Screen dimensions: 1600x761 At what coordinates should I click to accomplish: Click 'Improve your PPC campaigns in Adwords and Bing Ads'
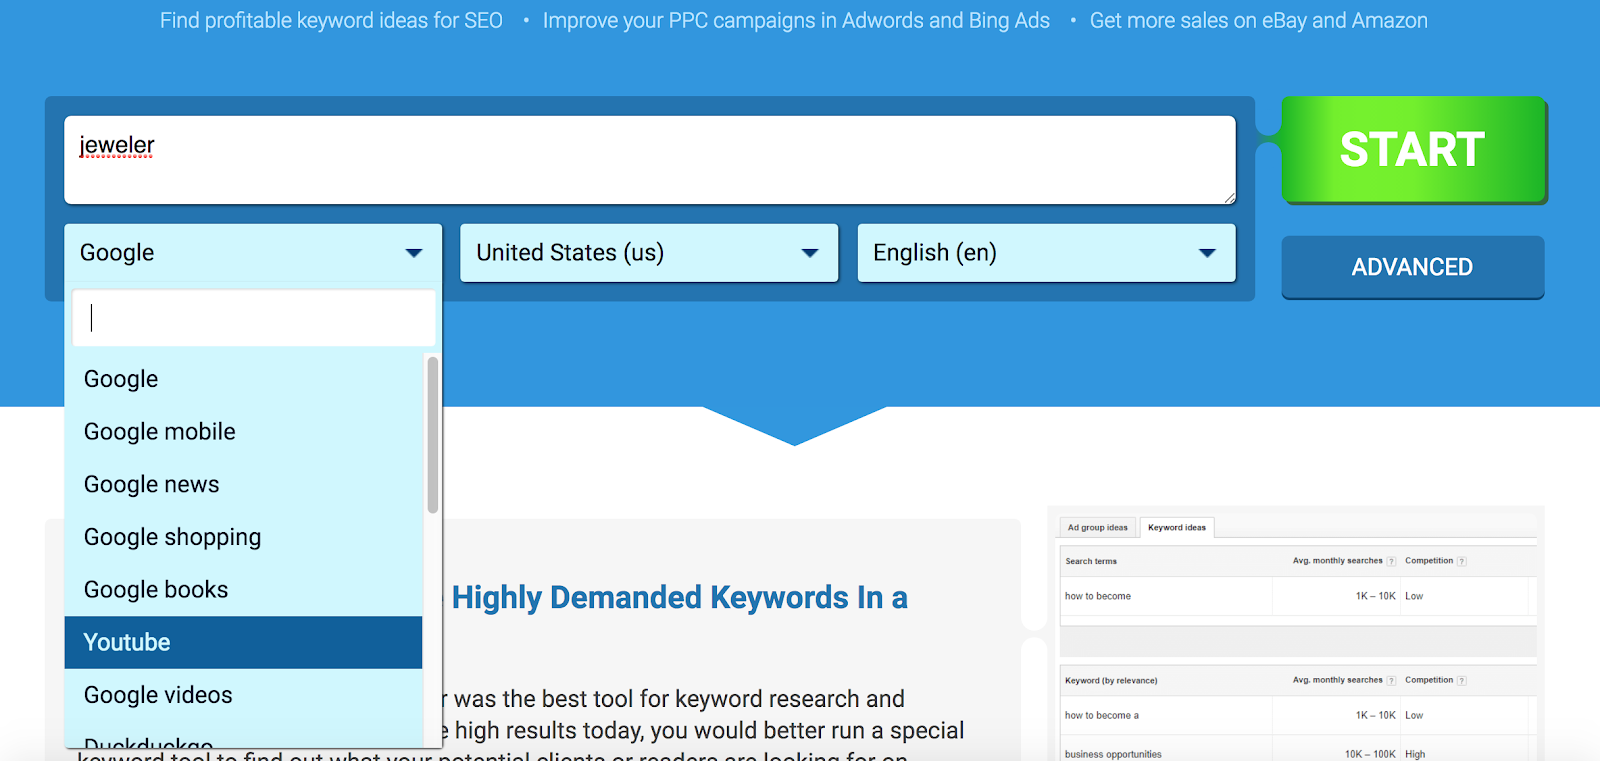click(x=796, y=20)
